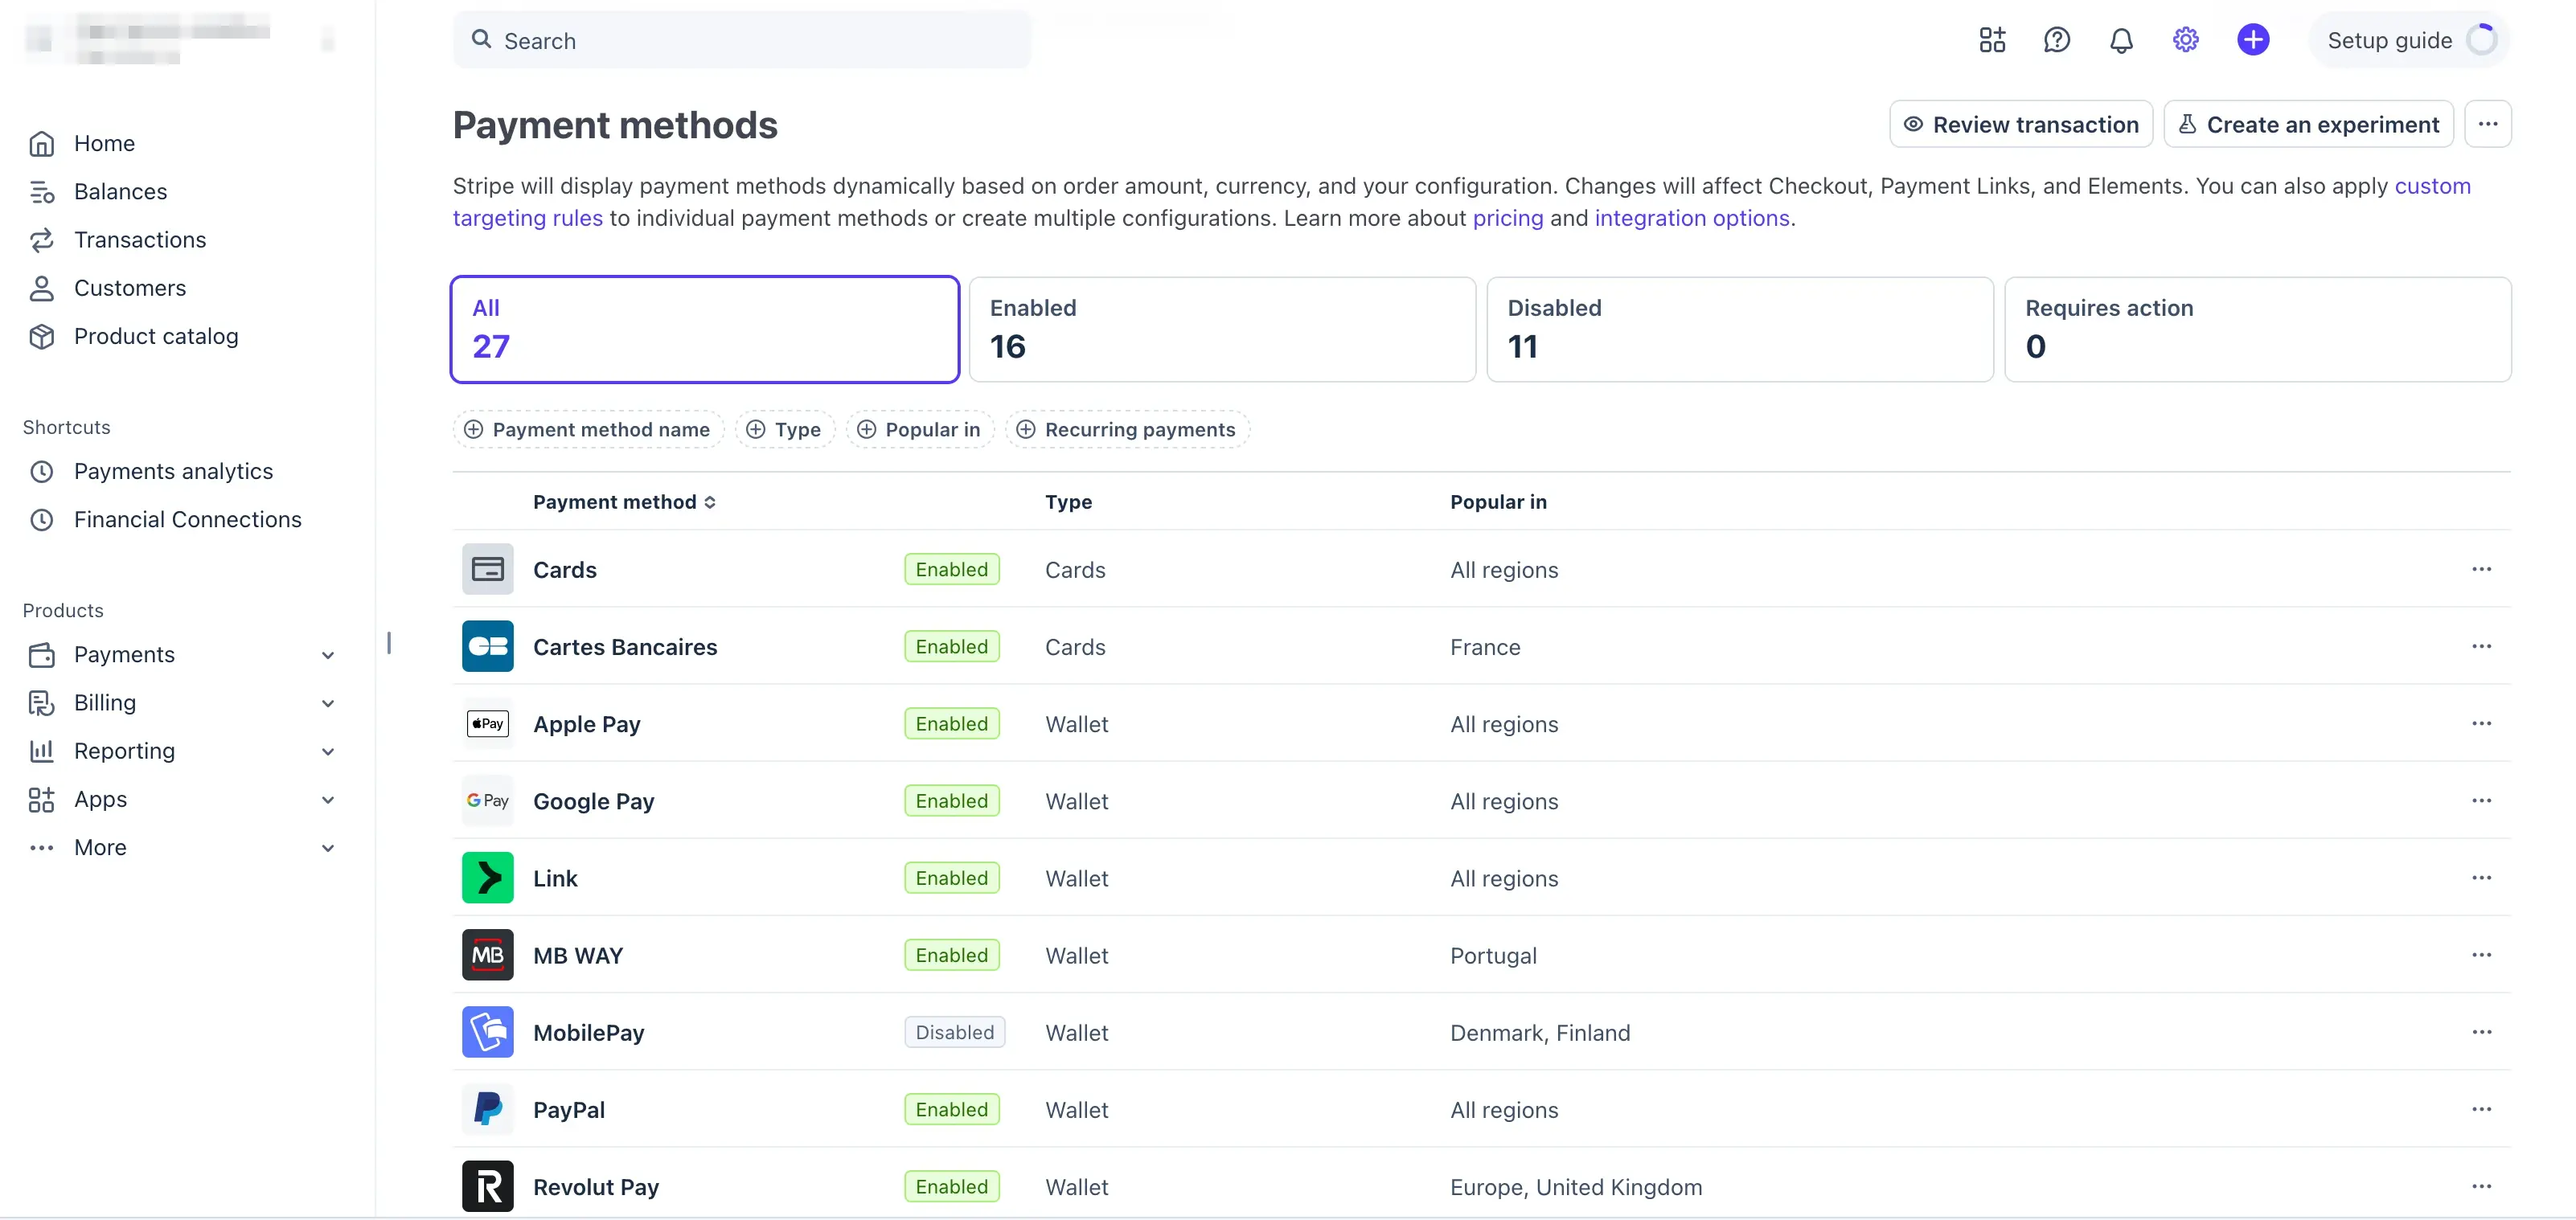Click the Apple Pay logo icon

click(487, 723)
